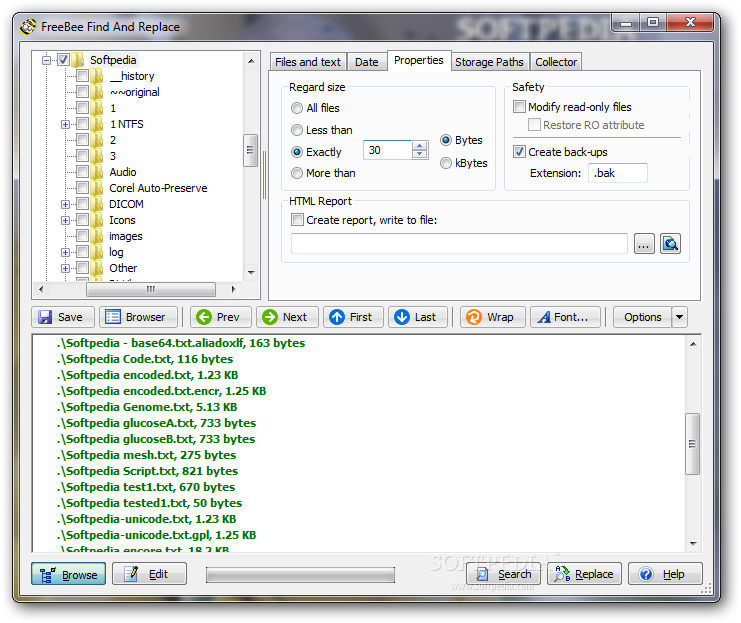Click the Audio folder icon
Viewport: 741px width, 623px height.
[x=96, y=172]
